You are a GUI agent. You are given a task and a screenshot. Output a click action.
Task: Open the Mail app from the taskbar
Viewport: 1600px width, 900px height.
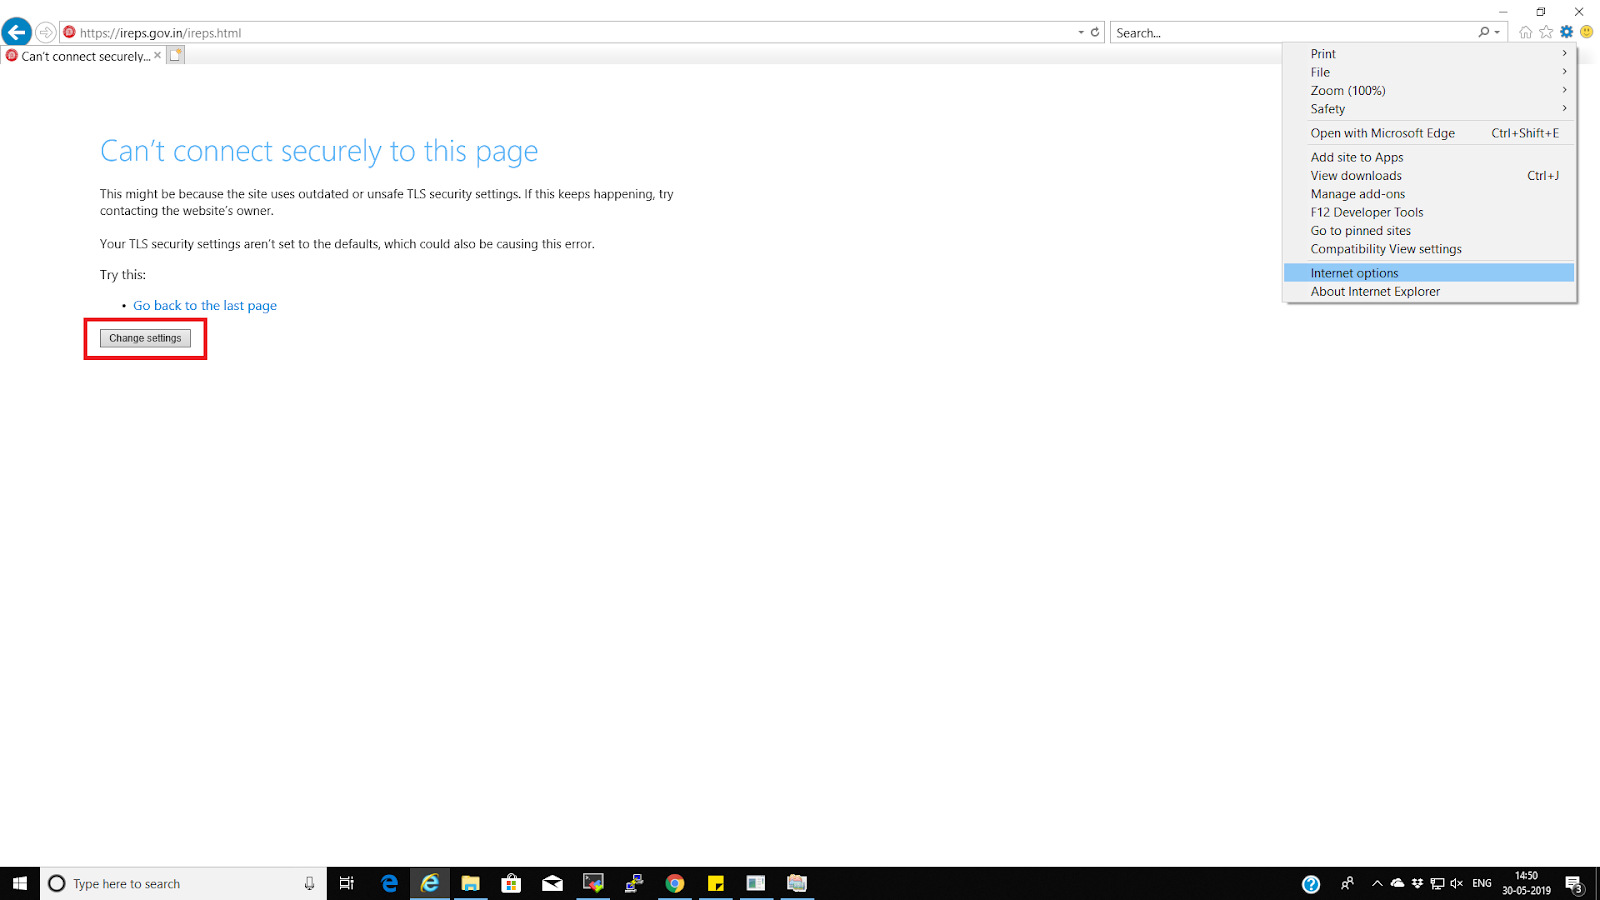pos(552,883)
